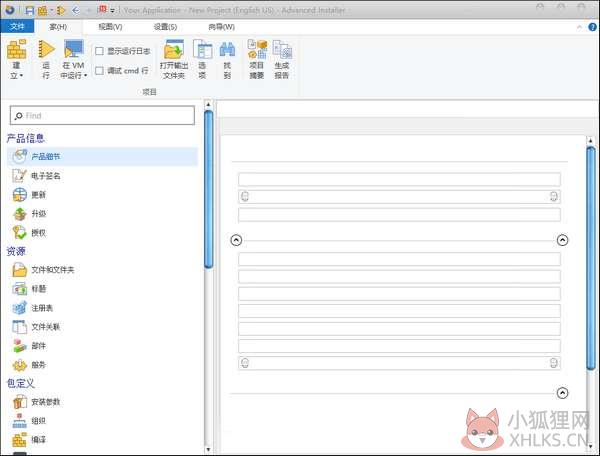Expand the 在 VM 中运行 dropdown arrow
The height and width of the screenshot is (456, 600).
pyautogui.click(x=86, y=75)
